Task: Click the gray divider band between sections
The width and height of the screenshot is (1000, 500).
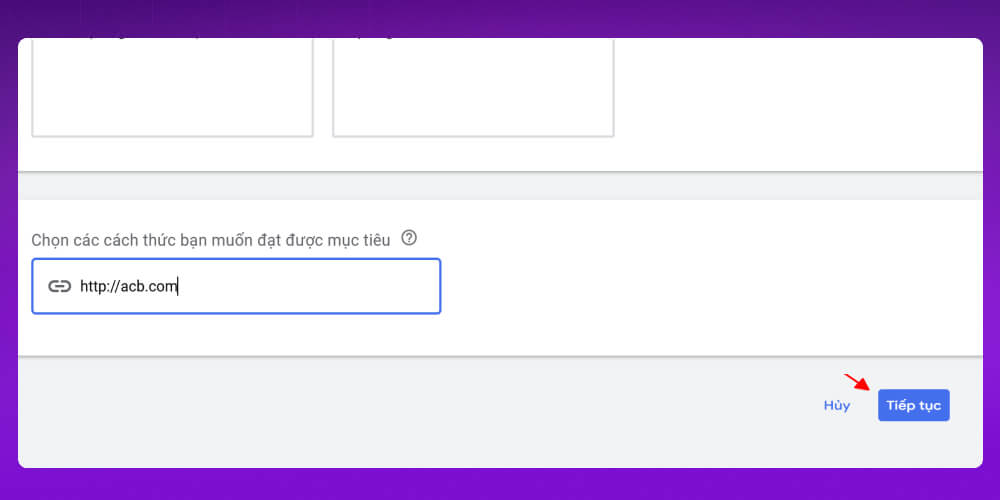Action: pos(500,186)
